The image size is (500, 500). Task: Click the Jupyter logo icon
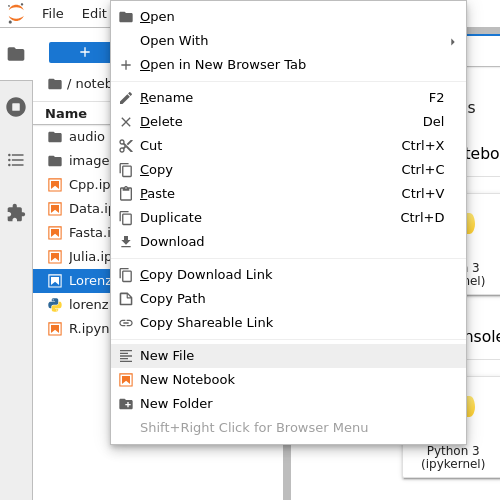(16, 13)
